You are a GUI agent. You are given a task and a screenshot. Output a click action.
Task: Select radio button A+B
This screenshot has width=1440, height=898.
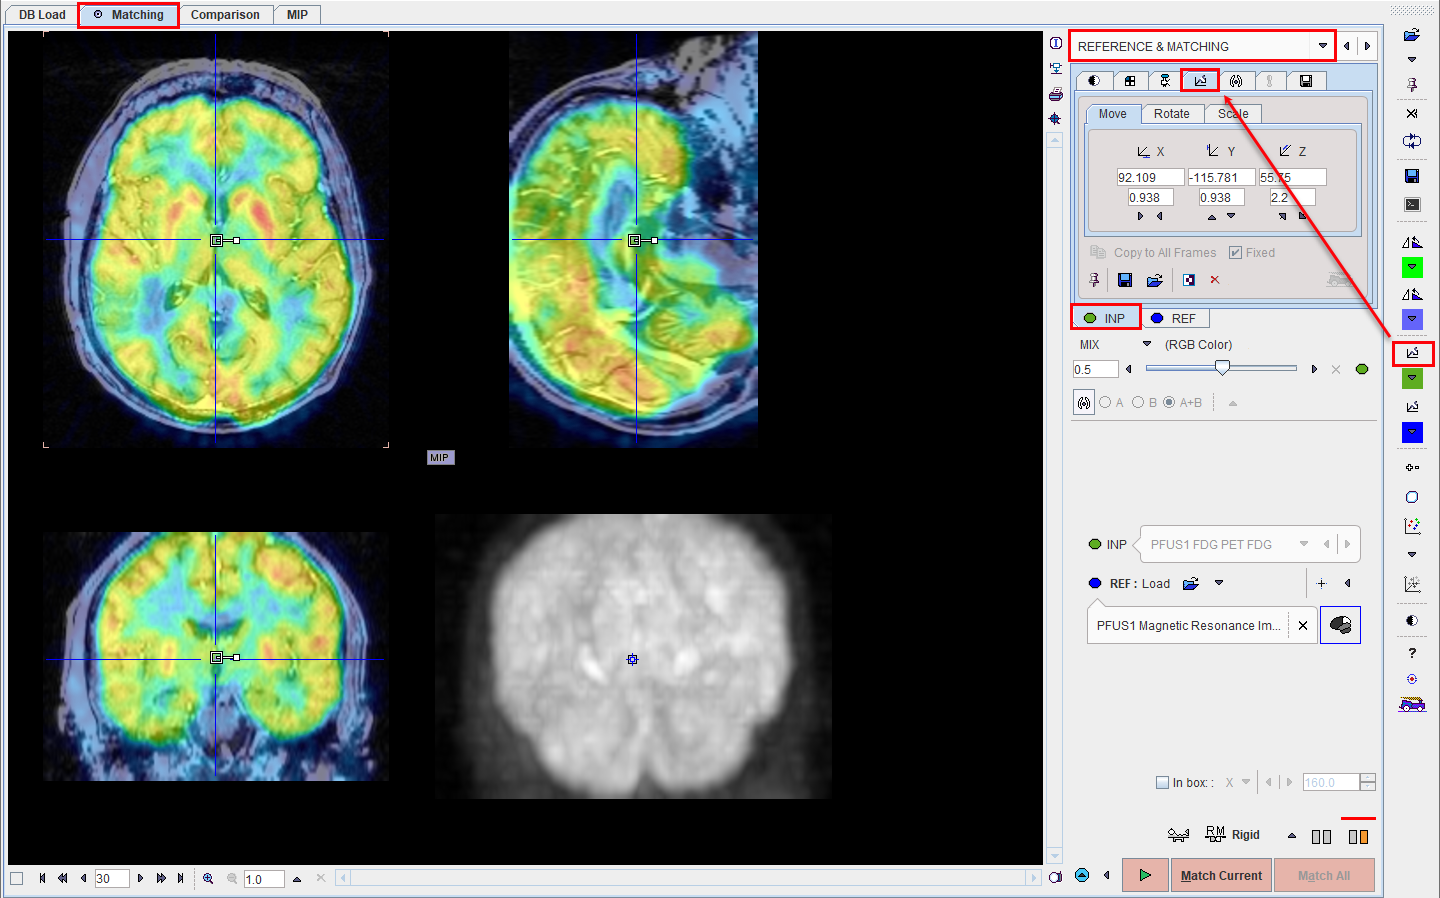[x=1169, y=403]
